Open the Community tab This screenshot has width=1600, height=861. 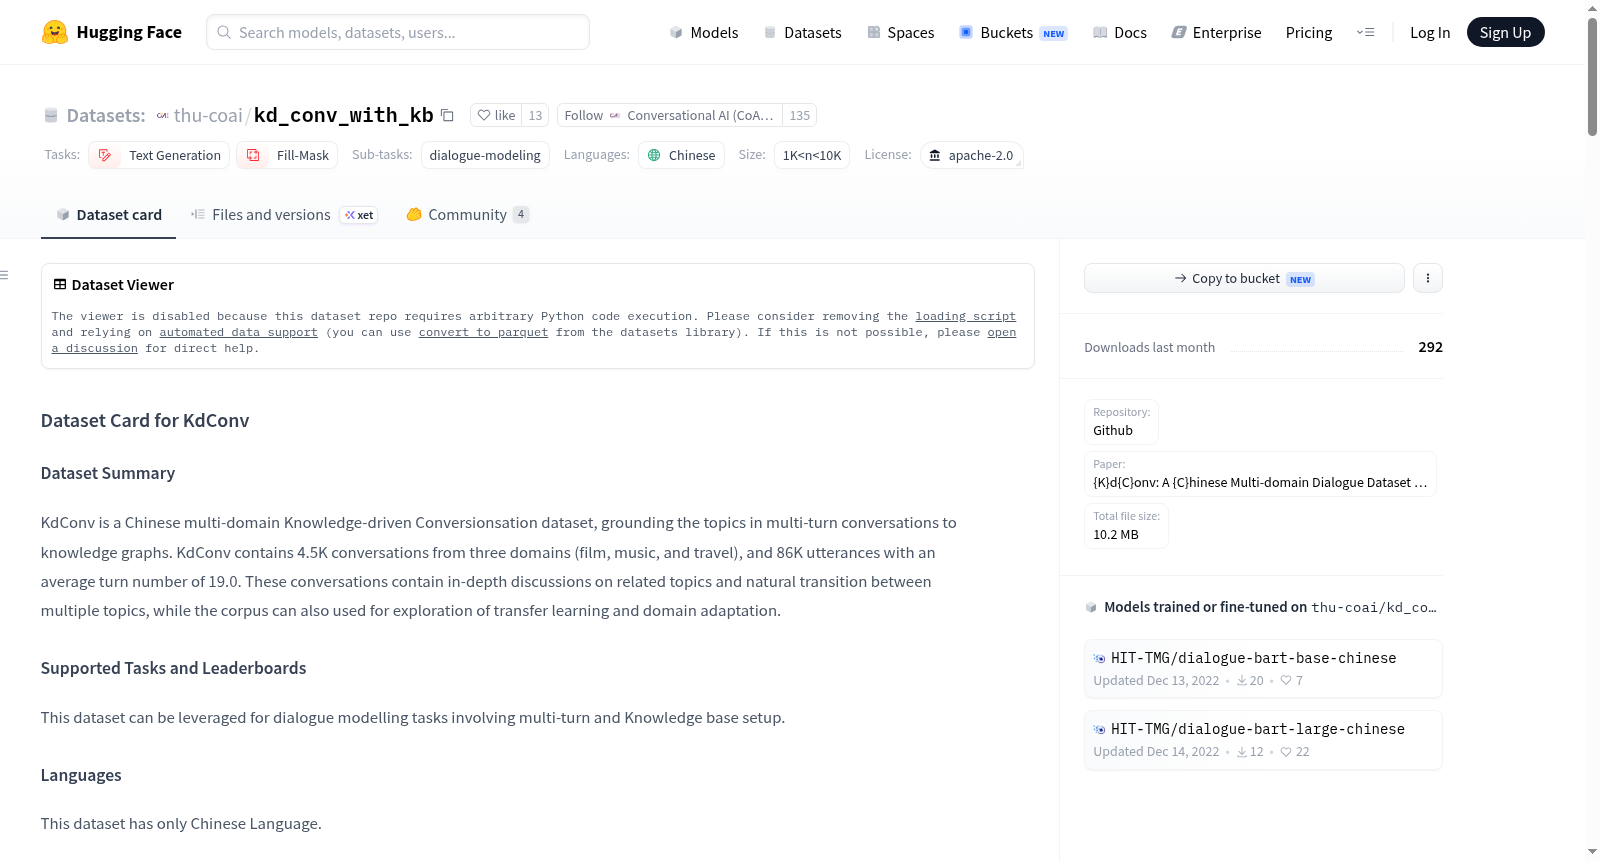click(x=467, y=215)
